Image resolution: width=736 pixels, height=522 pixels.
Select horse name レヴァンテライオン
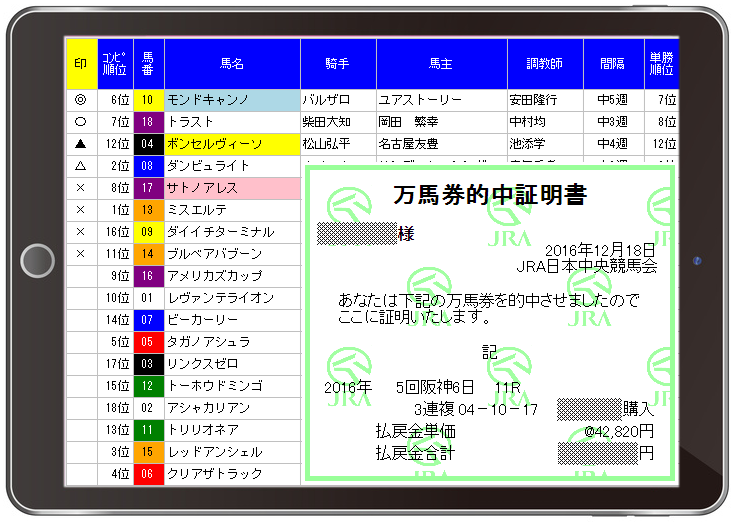click(232, 298)
